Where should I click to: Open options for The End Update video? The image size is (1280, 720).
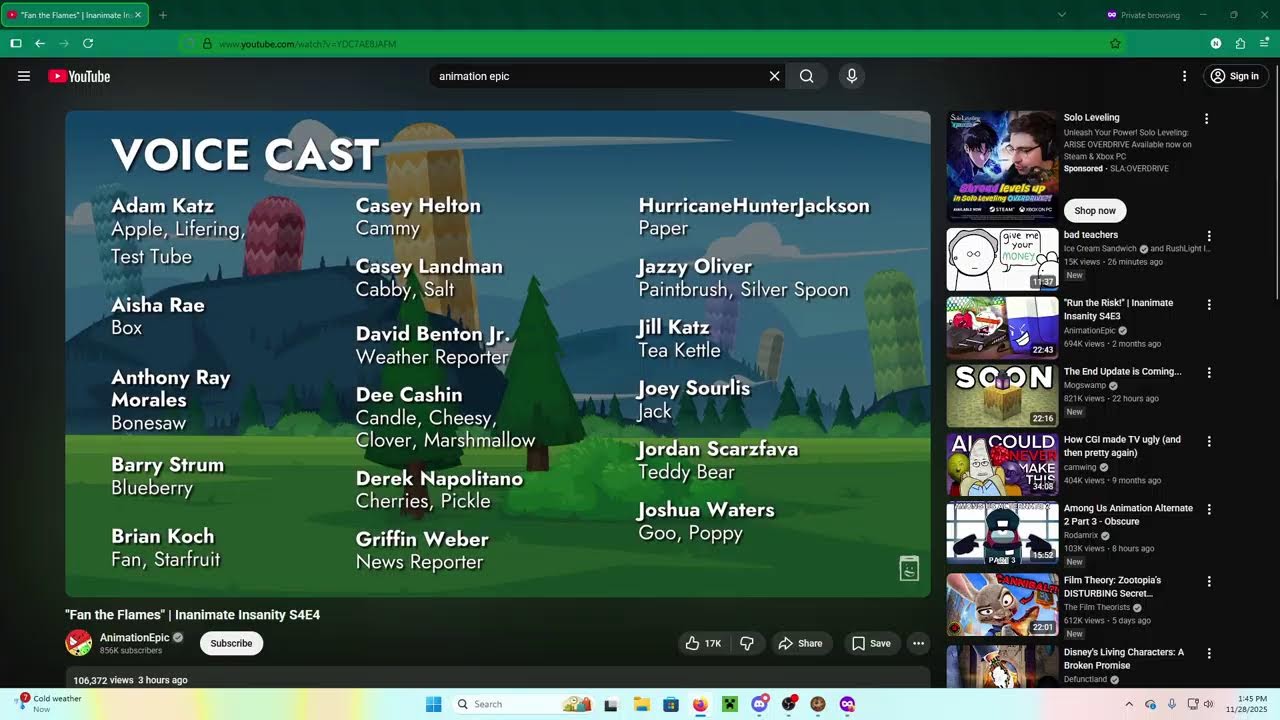click(x=1209, y=373)
